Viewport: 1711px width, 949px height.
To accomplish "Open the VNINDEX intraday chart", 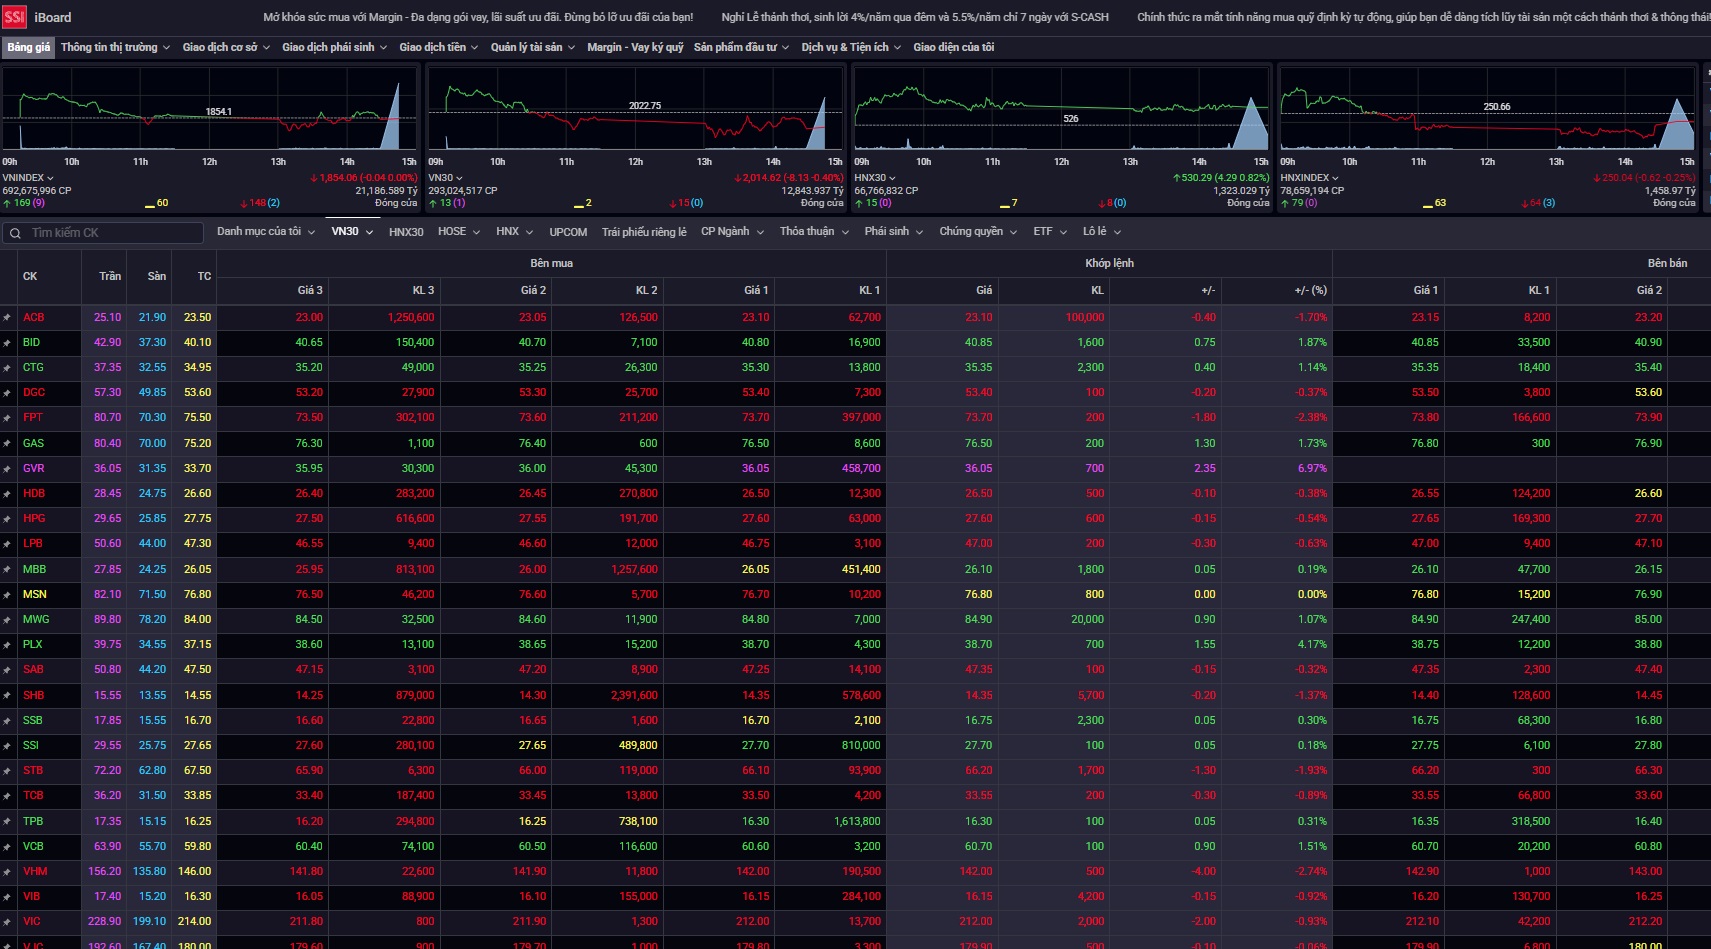I will coord(209,110).
